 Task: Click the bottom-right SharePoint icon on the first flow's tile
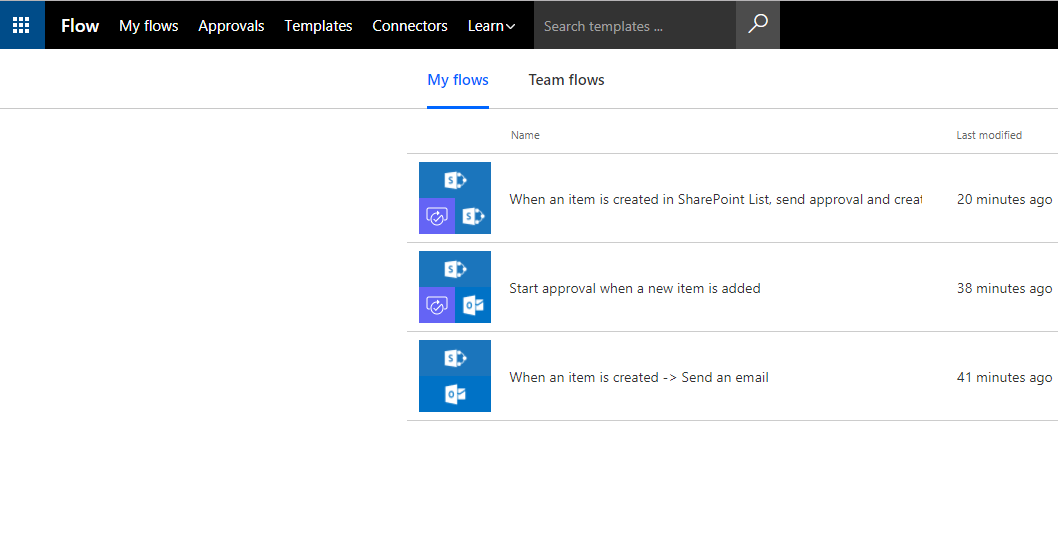tap(473, 216)
